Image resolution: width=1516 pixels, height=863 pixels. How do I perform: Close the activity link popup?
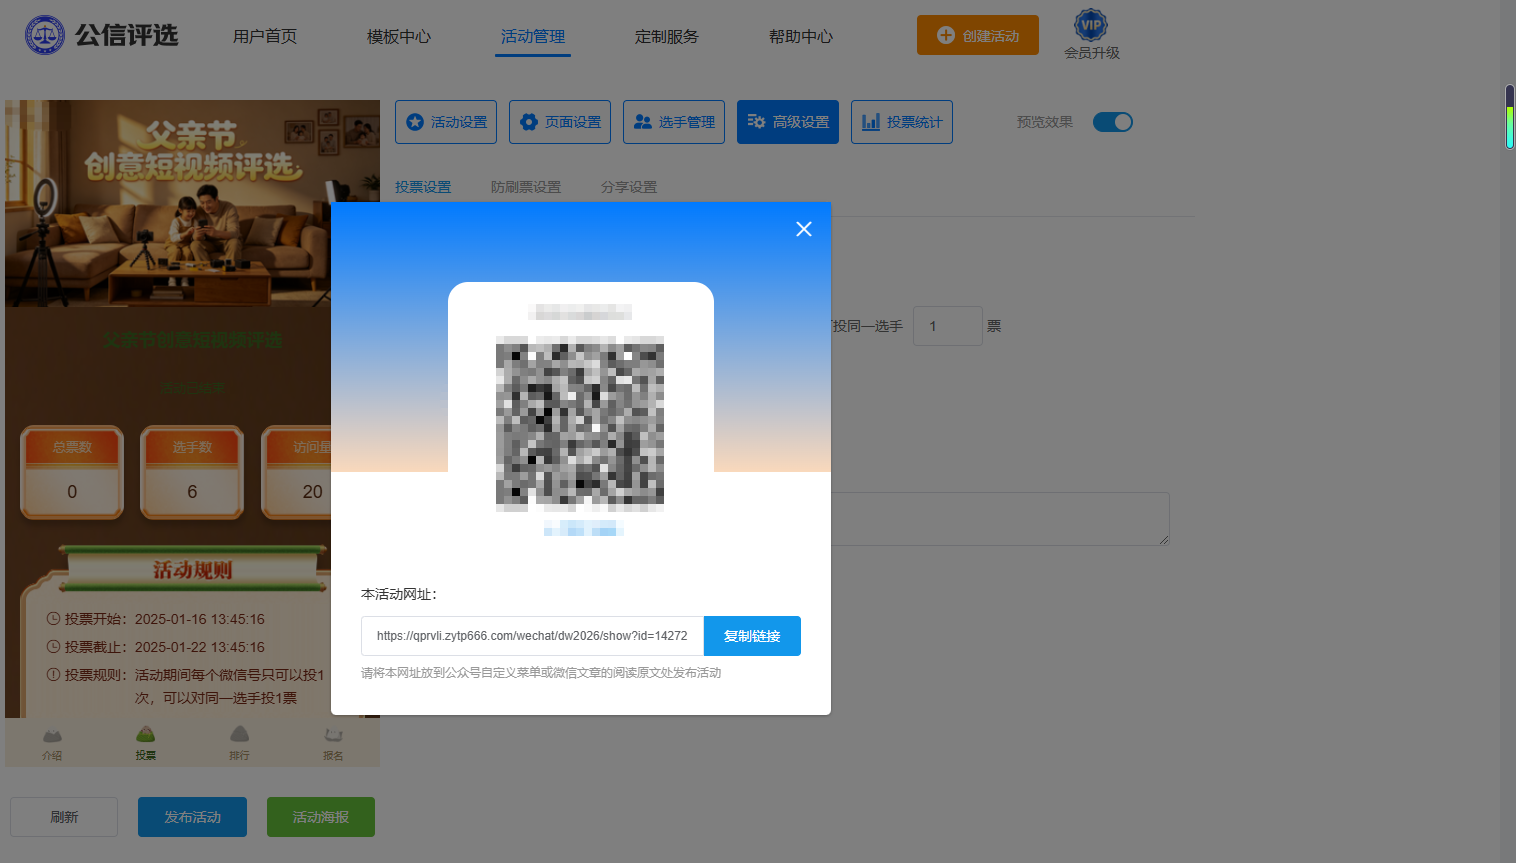[803, 229]
